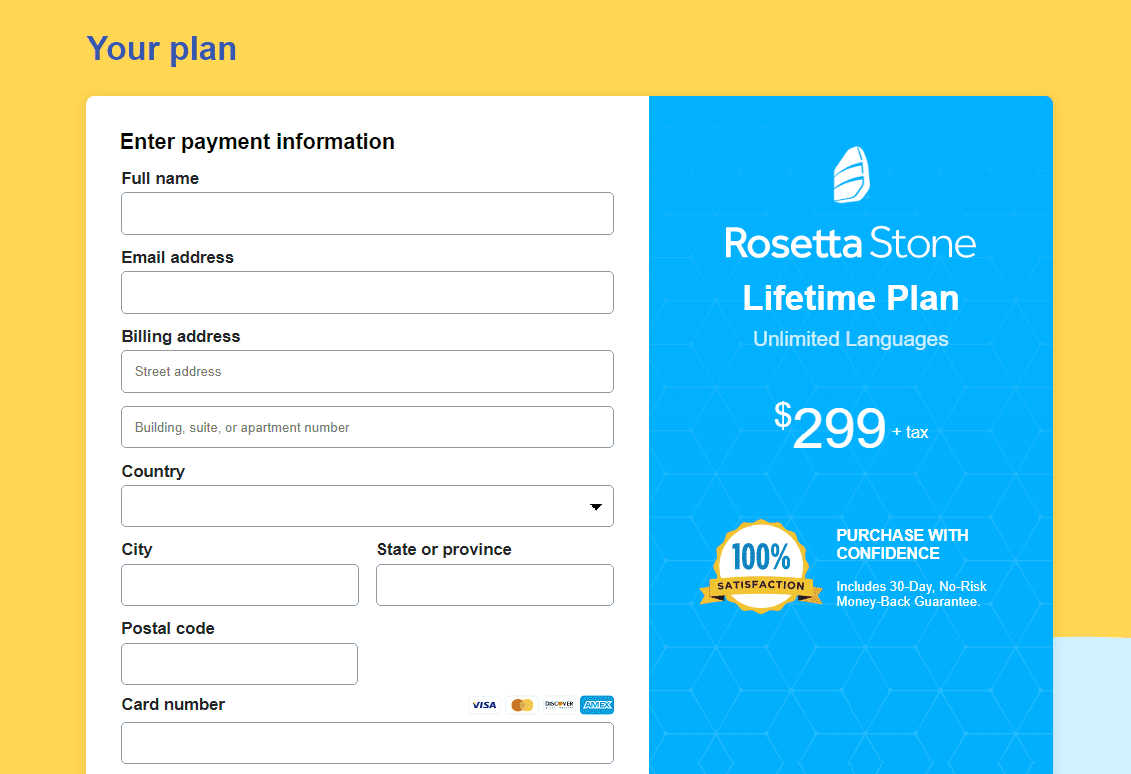The height and width of the screenshot is (774, 1131).
Task: Select the AMEX payment icon
Action: [x=597, y=705]
